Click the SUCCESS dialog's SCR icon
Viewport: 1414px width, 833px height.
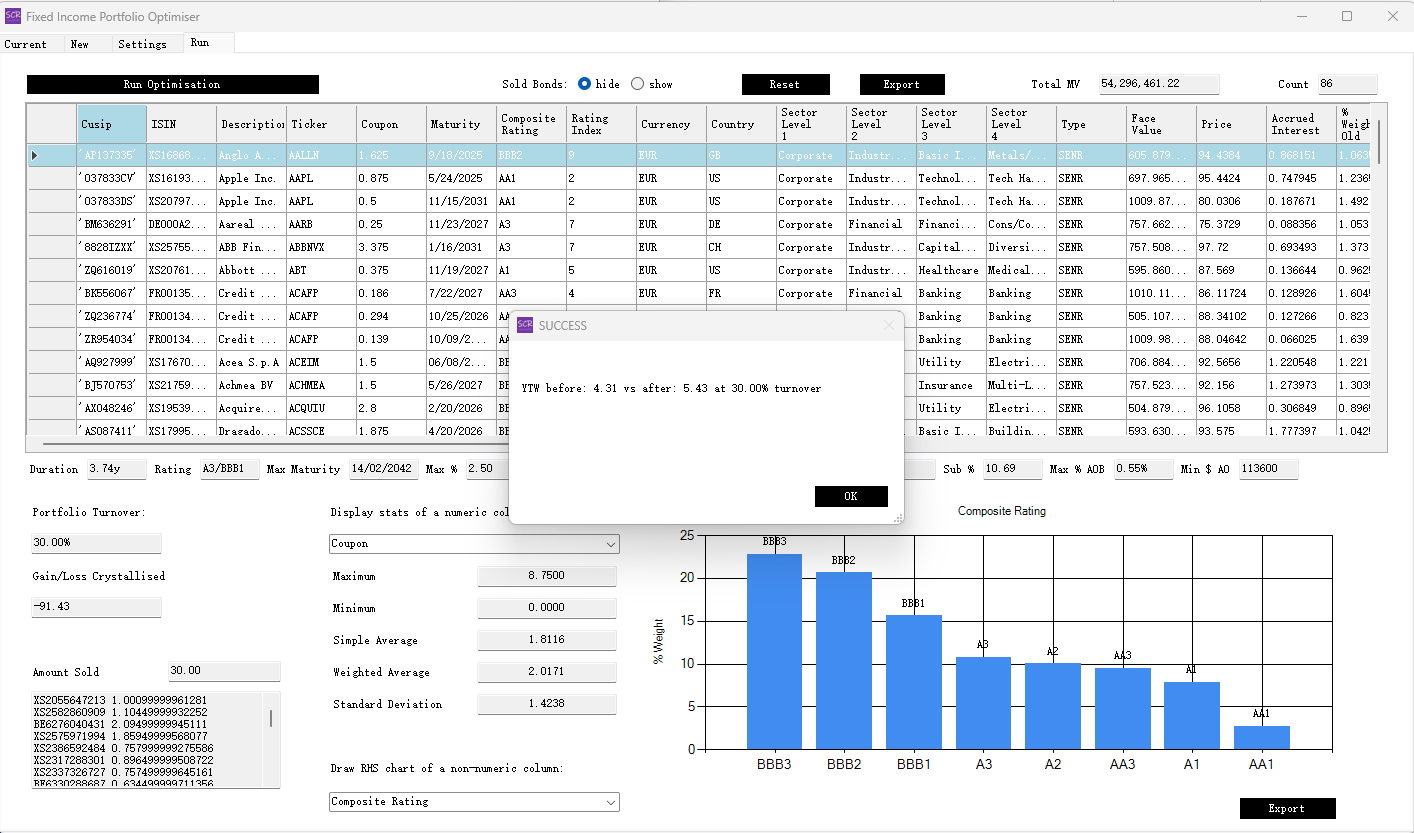[525, 325]
